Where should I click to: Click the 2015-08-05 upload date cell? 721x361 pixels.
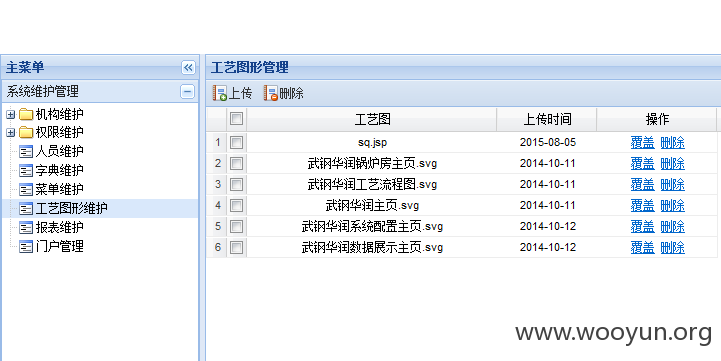[x=548, y=142]
